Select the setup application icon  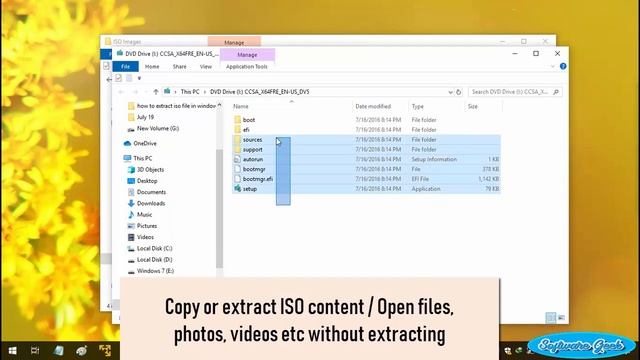(x=238, y=189)
